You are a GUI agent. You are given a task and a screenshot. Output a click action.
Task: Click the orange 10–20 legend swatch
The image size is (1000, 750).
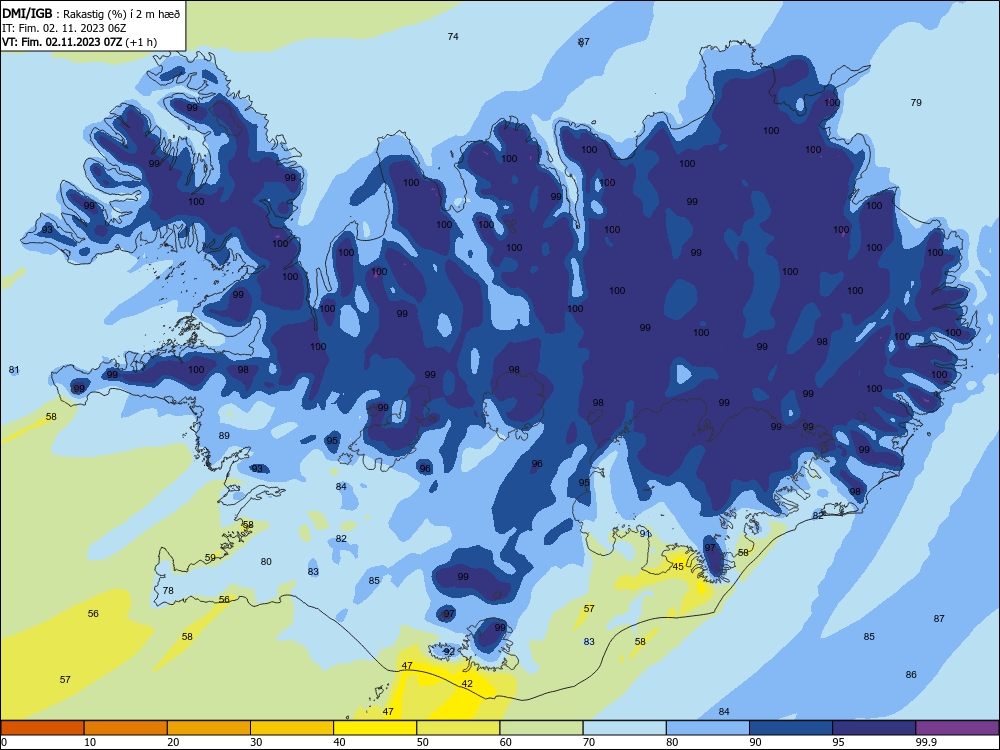[x=126, y=728]
